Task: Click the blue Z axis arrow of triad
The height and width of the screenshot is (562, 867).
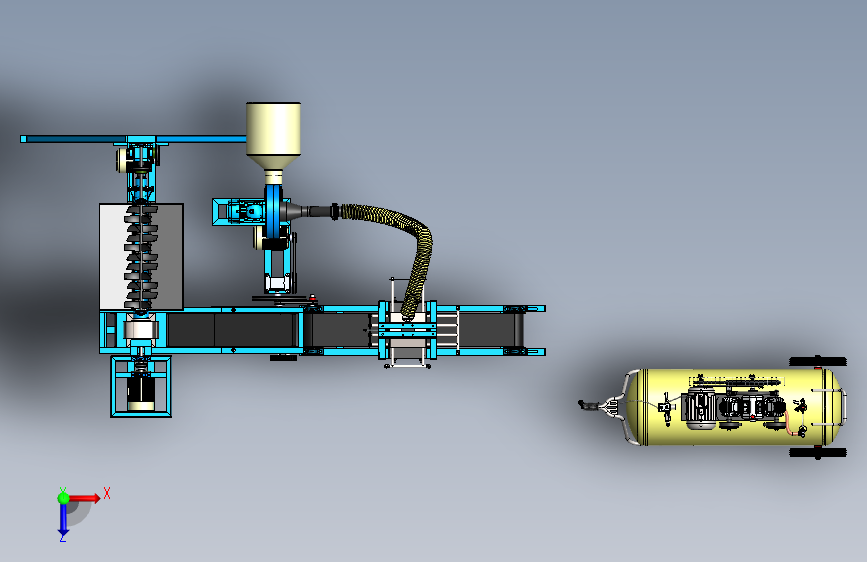Action: pyautogui.click(x=63, y=520)
